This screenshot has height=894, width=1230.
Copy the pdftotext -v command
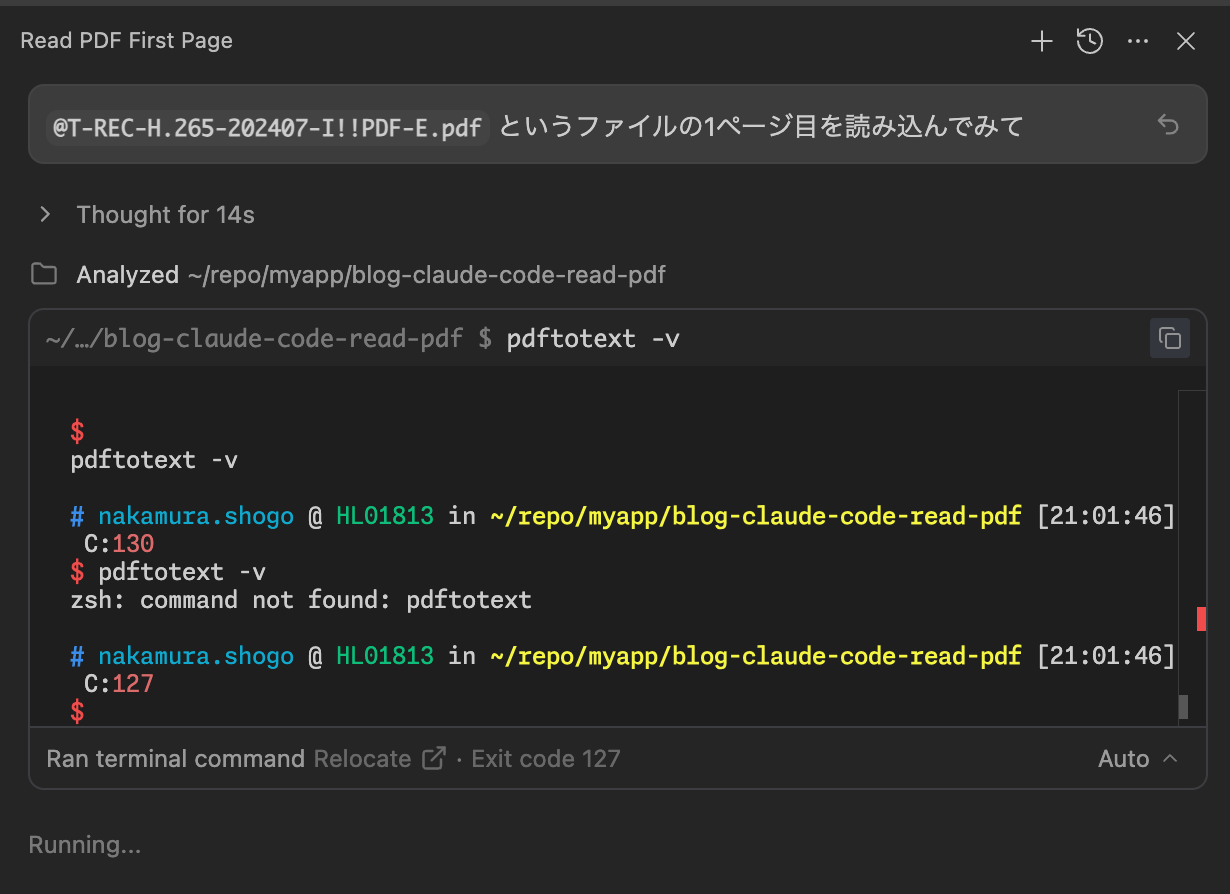pyautogui.click(x=1169, y=338)
